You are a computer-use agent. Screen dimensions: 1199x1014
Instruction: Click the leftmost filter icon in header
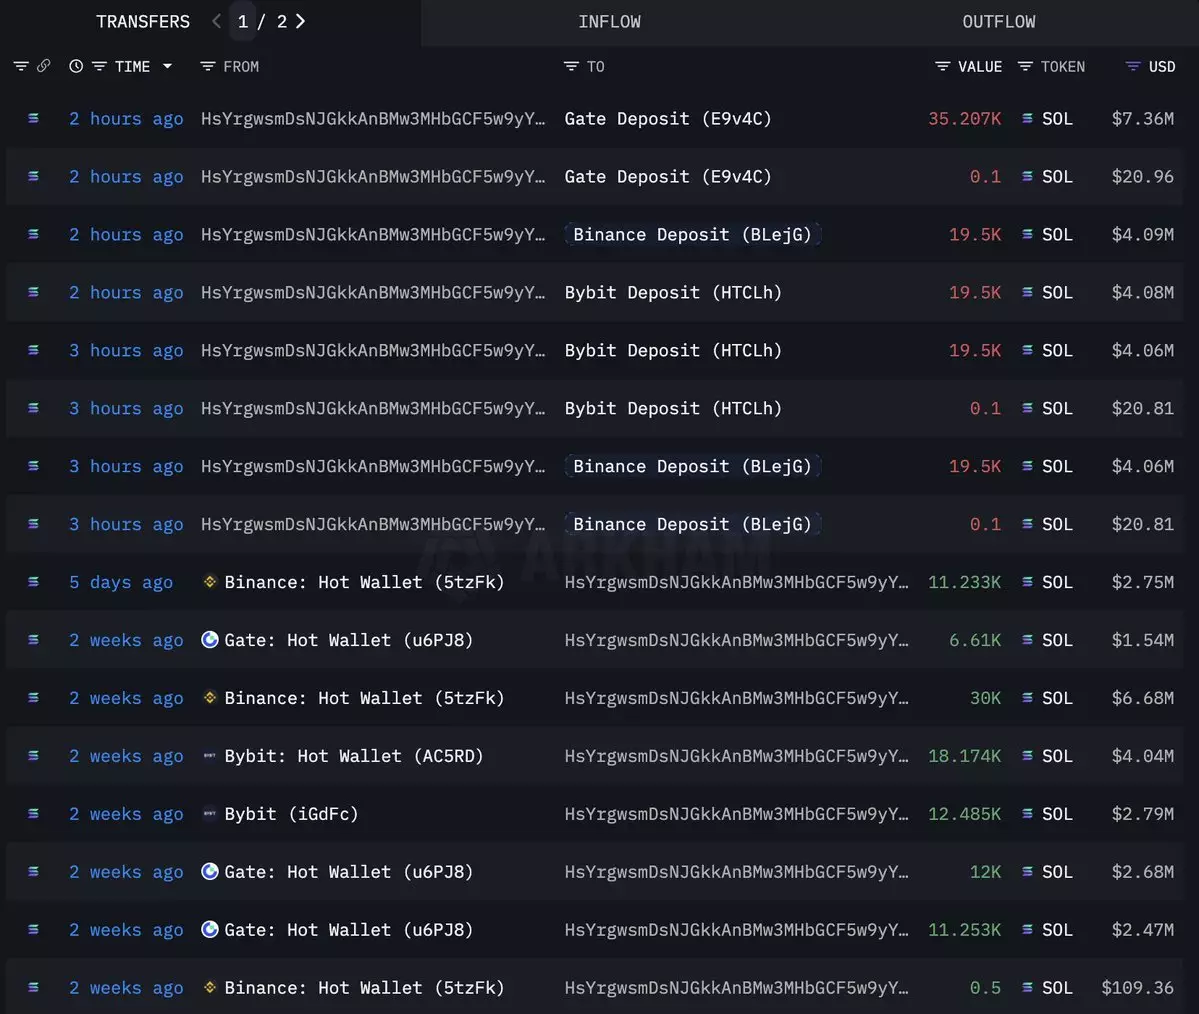(x=20, y=66)
